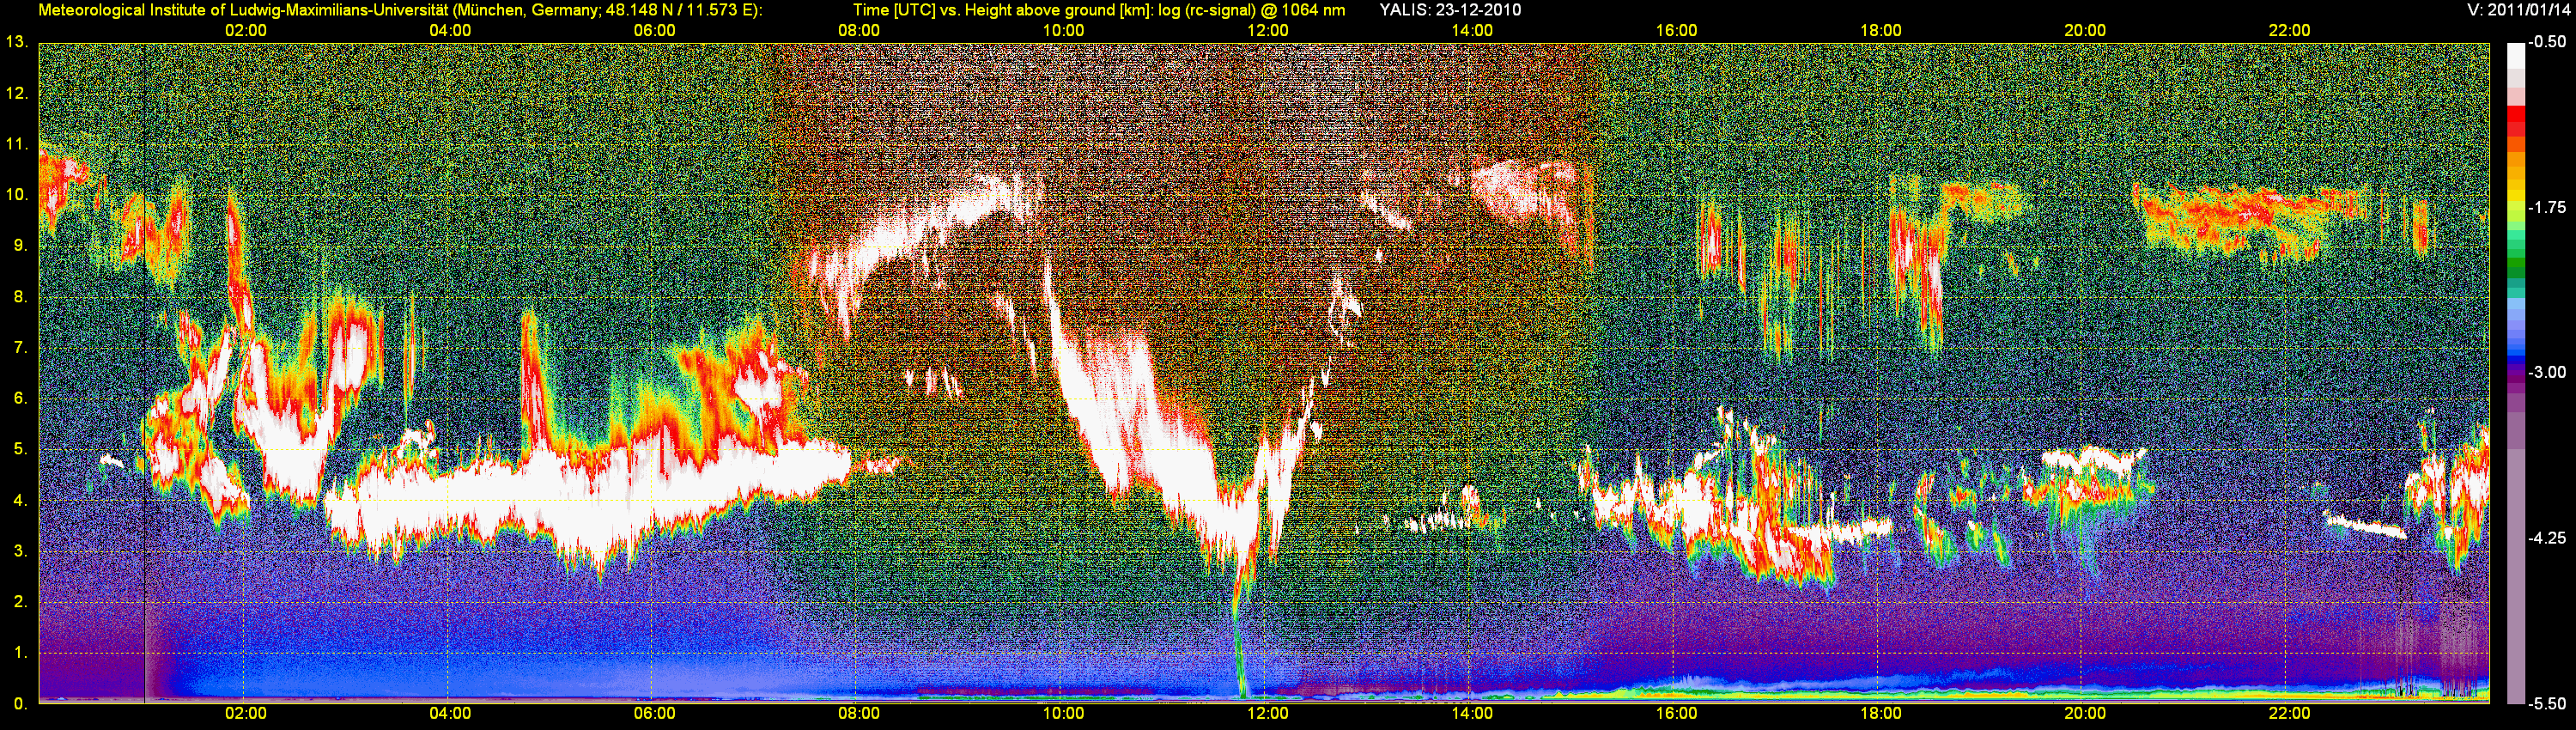Select the 02:00 label on the bottom time axis
This screenshot has height=730, width=2576.
click(x=246, y=714)
